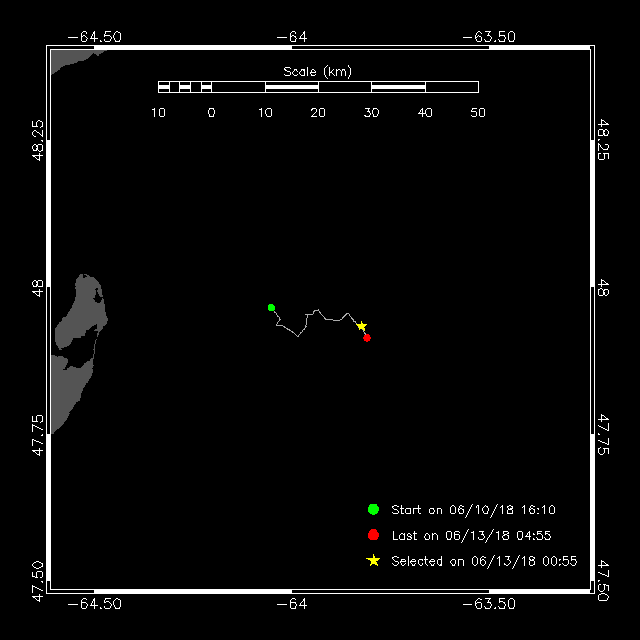The width and height of the screenshot is (640, 640).
Task: Click the gray drift track line
Action: pyautogui.click(x=318, y=322)
